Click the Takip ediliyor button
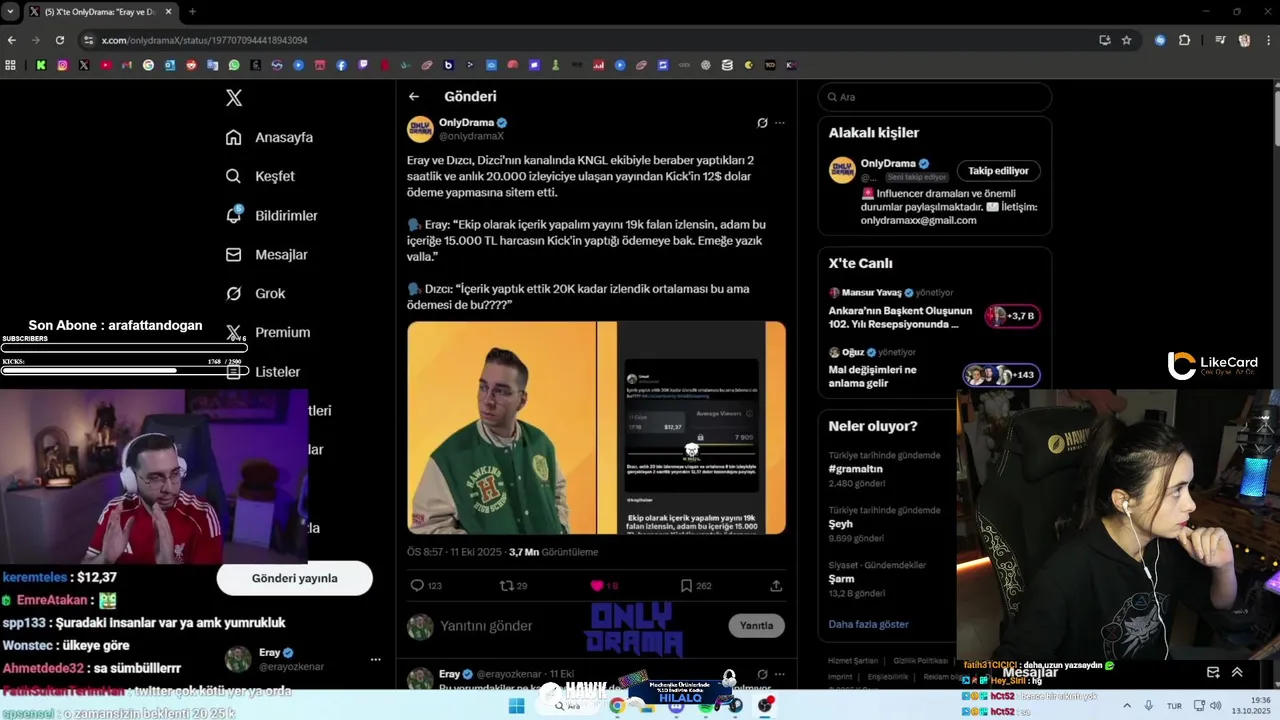Viewport: 1280px width, 720px height. [998, 171]
